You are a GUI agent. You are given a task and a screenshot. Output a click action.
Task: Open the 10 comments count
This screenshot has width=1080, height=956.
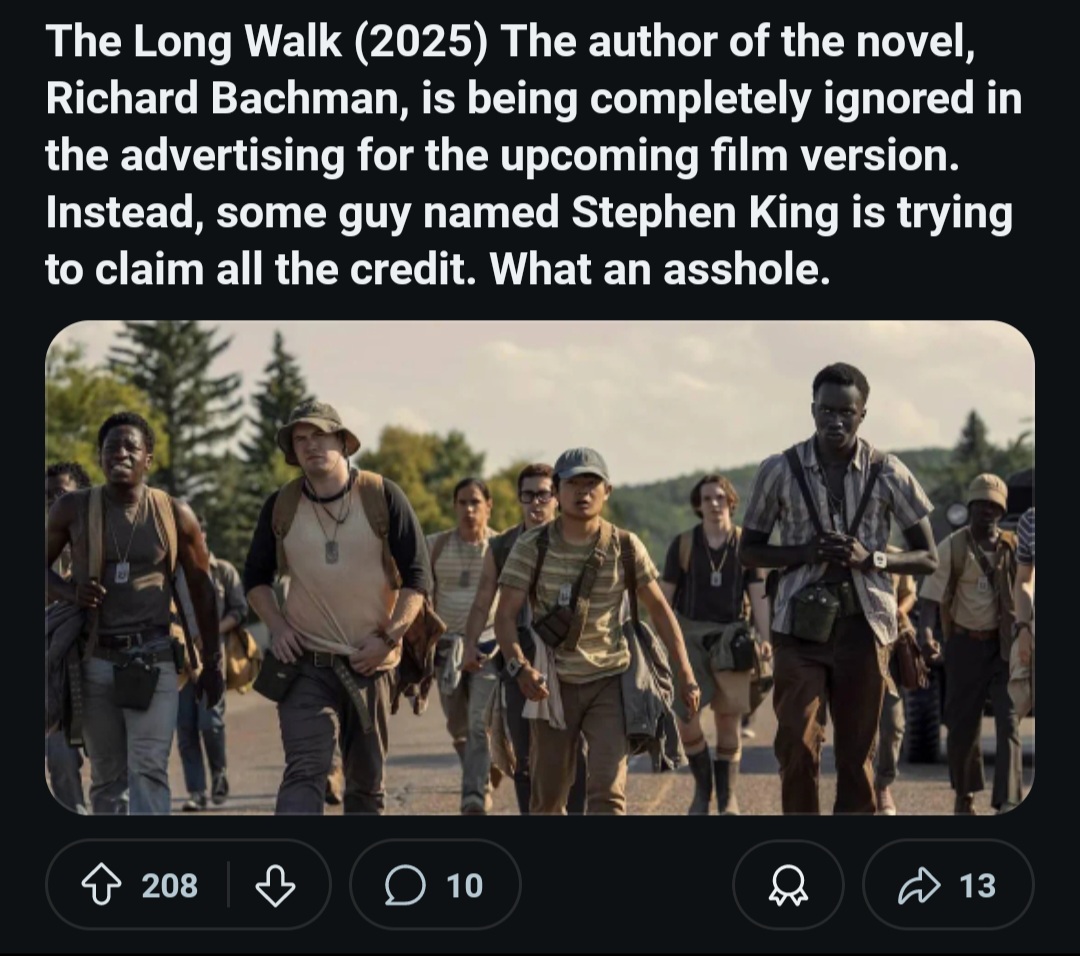464,885
